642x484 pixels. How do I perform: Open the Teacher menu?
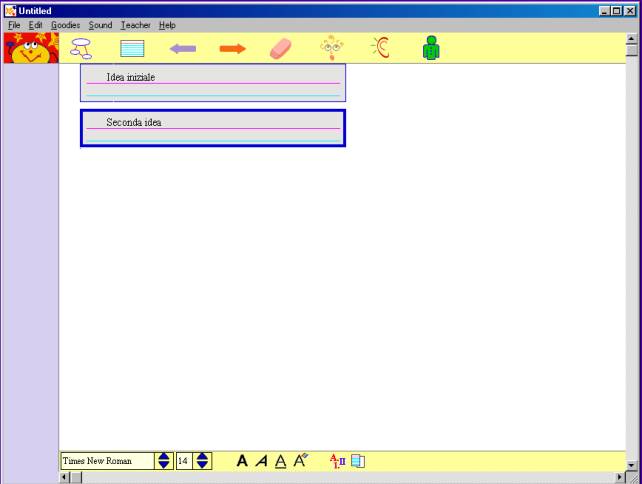tap(136, 25)
